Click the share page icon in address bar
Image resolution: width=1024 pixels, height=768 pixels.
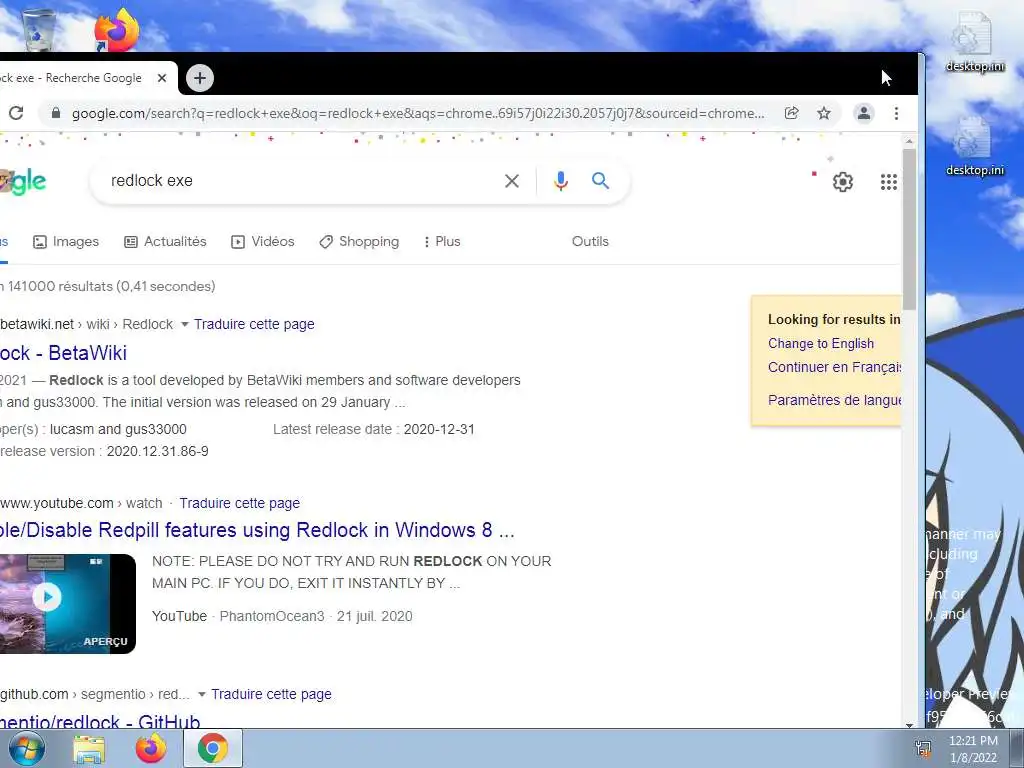[792, 113]
